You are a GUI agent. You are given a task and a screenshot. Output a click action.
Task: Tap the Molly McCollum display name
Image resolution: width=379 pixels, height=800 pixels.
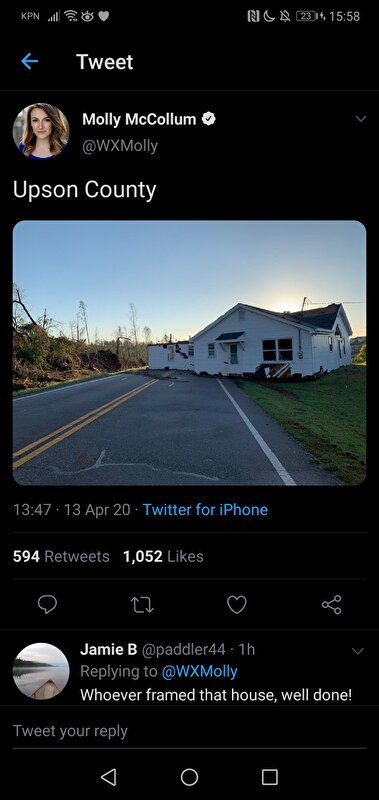click(139, 119)
